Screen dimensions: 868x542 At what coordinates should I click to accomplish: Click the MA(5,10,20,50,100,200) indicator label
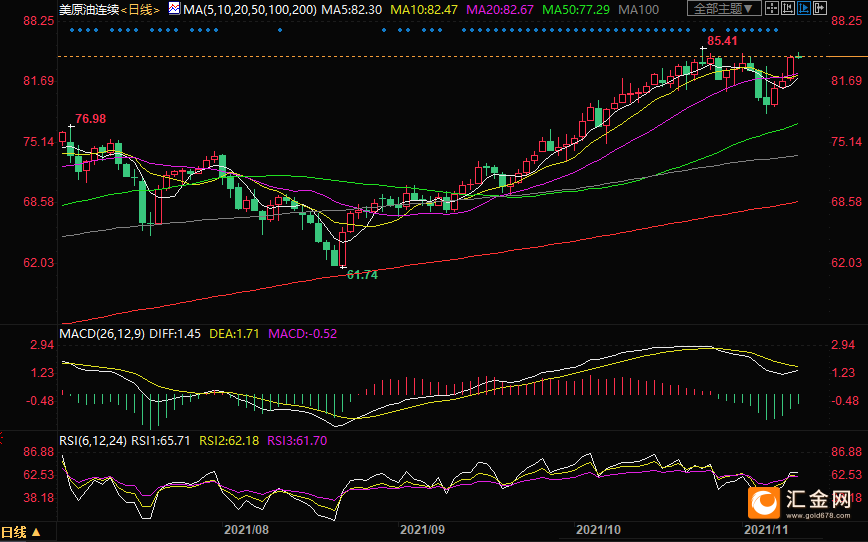point(250,9)
